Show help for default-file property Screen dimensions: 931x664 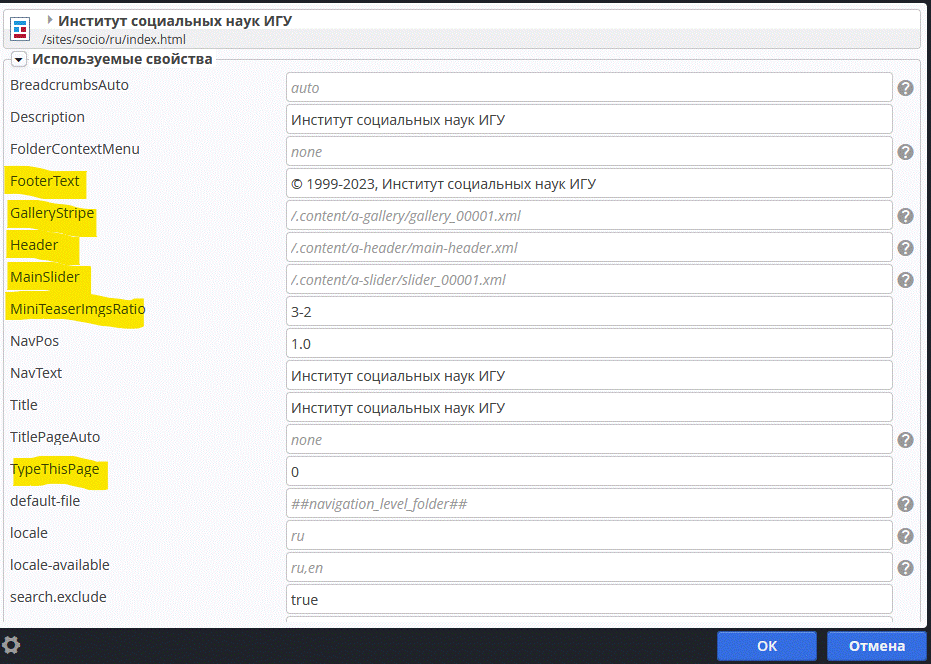pyautogui.click(x=905, y=504)
